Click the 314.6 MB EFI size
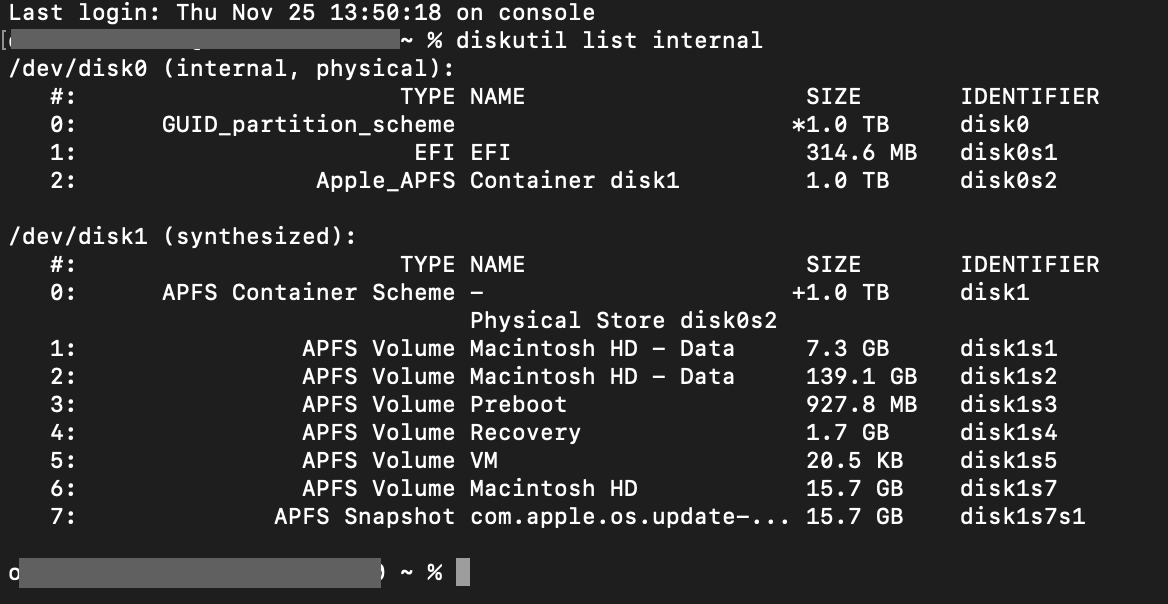This screenshot has width=1168, height=604. [x=861, y=153]
